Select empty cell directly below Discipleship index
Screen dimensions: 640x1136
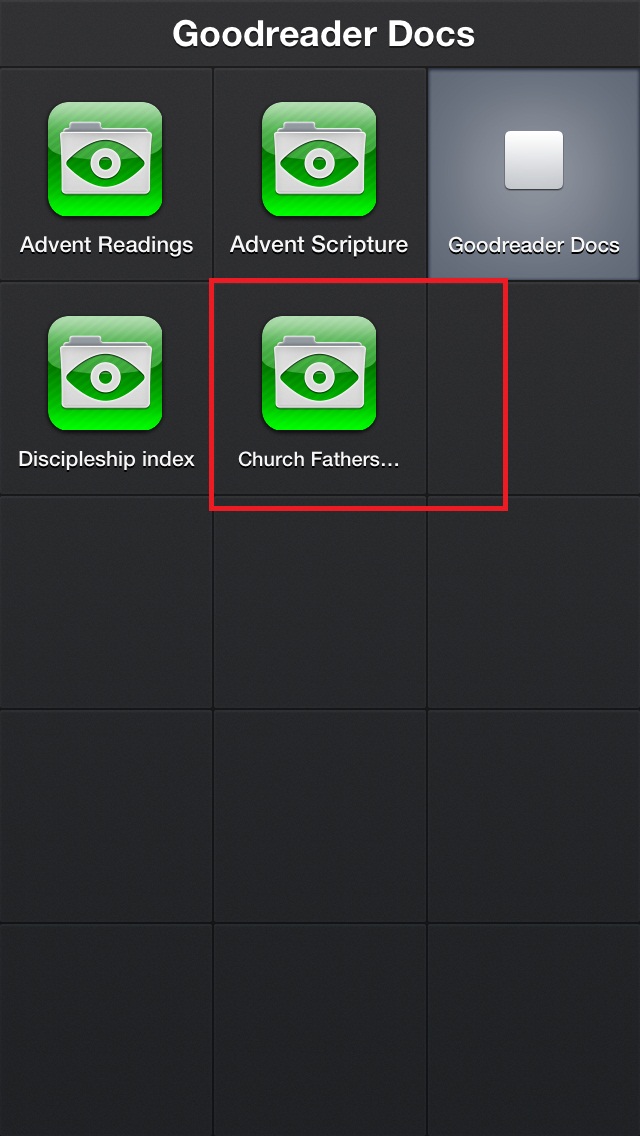pyautogui.click(x=106, y=602)
